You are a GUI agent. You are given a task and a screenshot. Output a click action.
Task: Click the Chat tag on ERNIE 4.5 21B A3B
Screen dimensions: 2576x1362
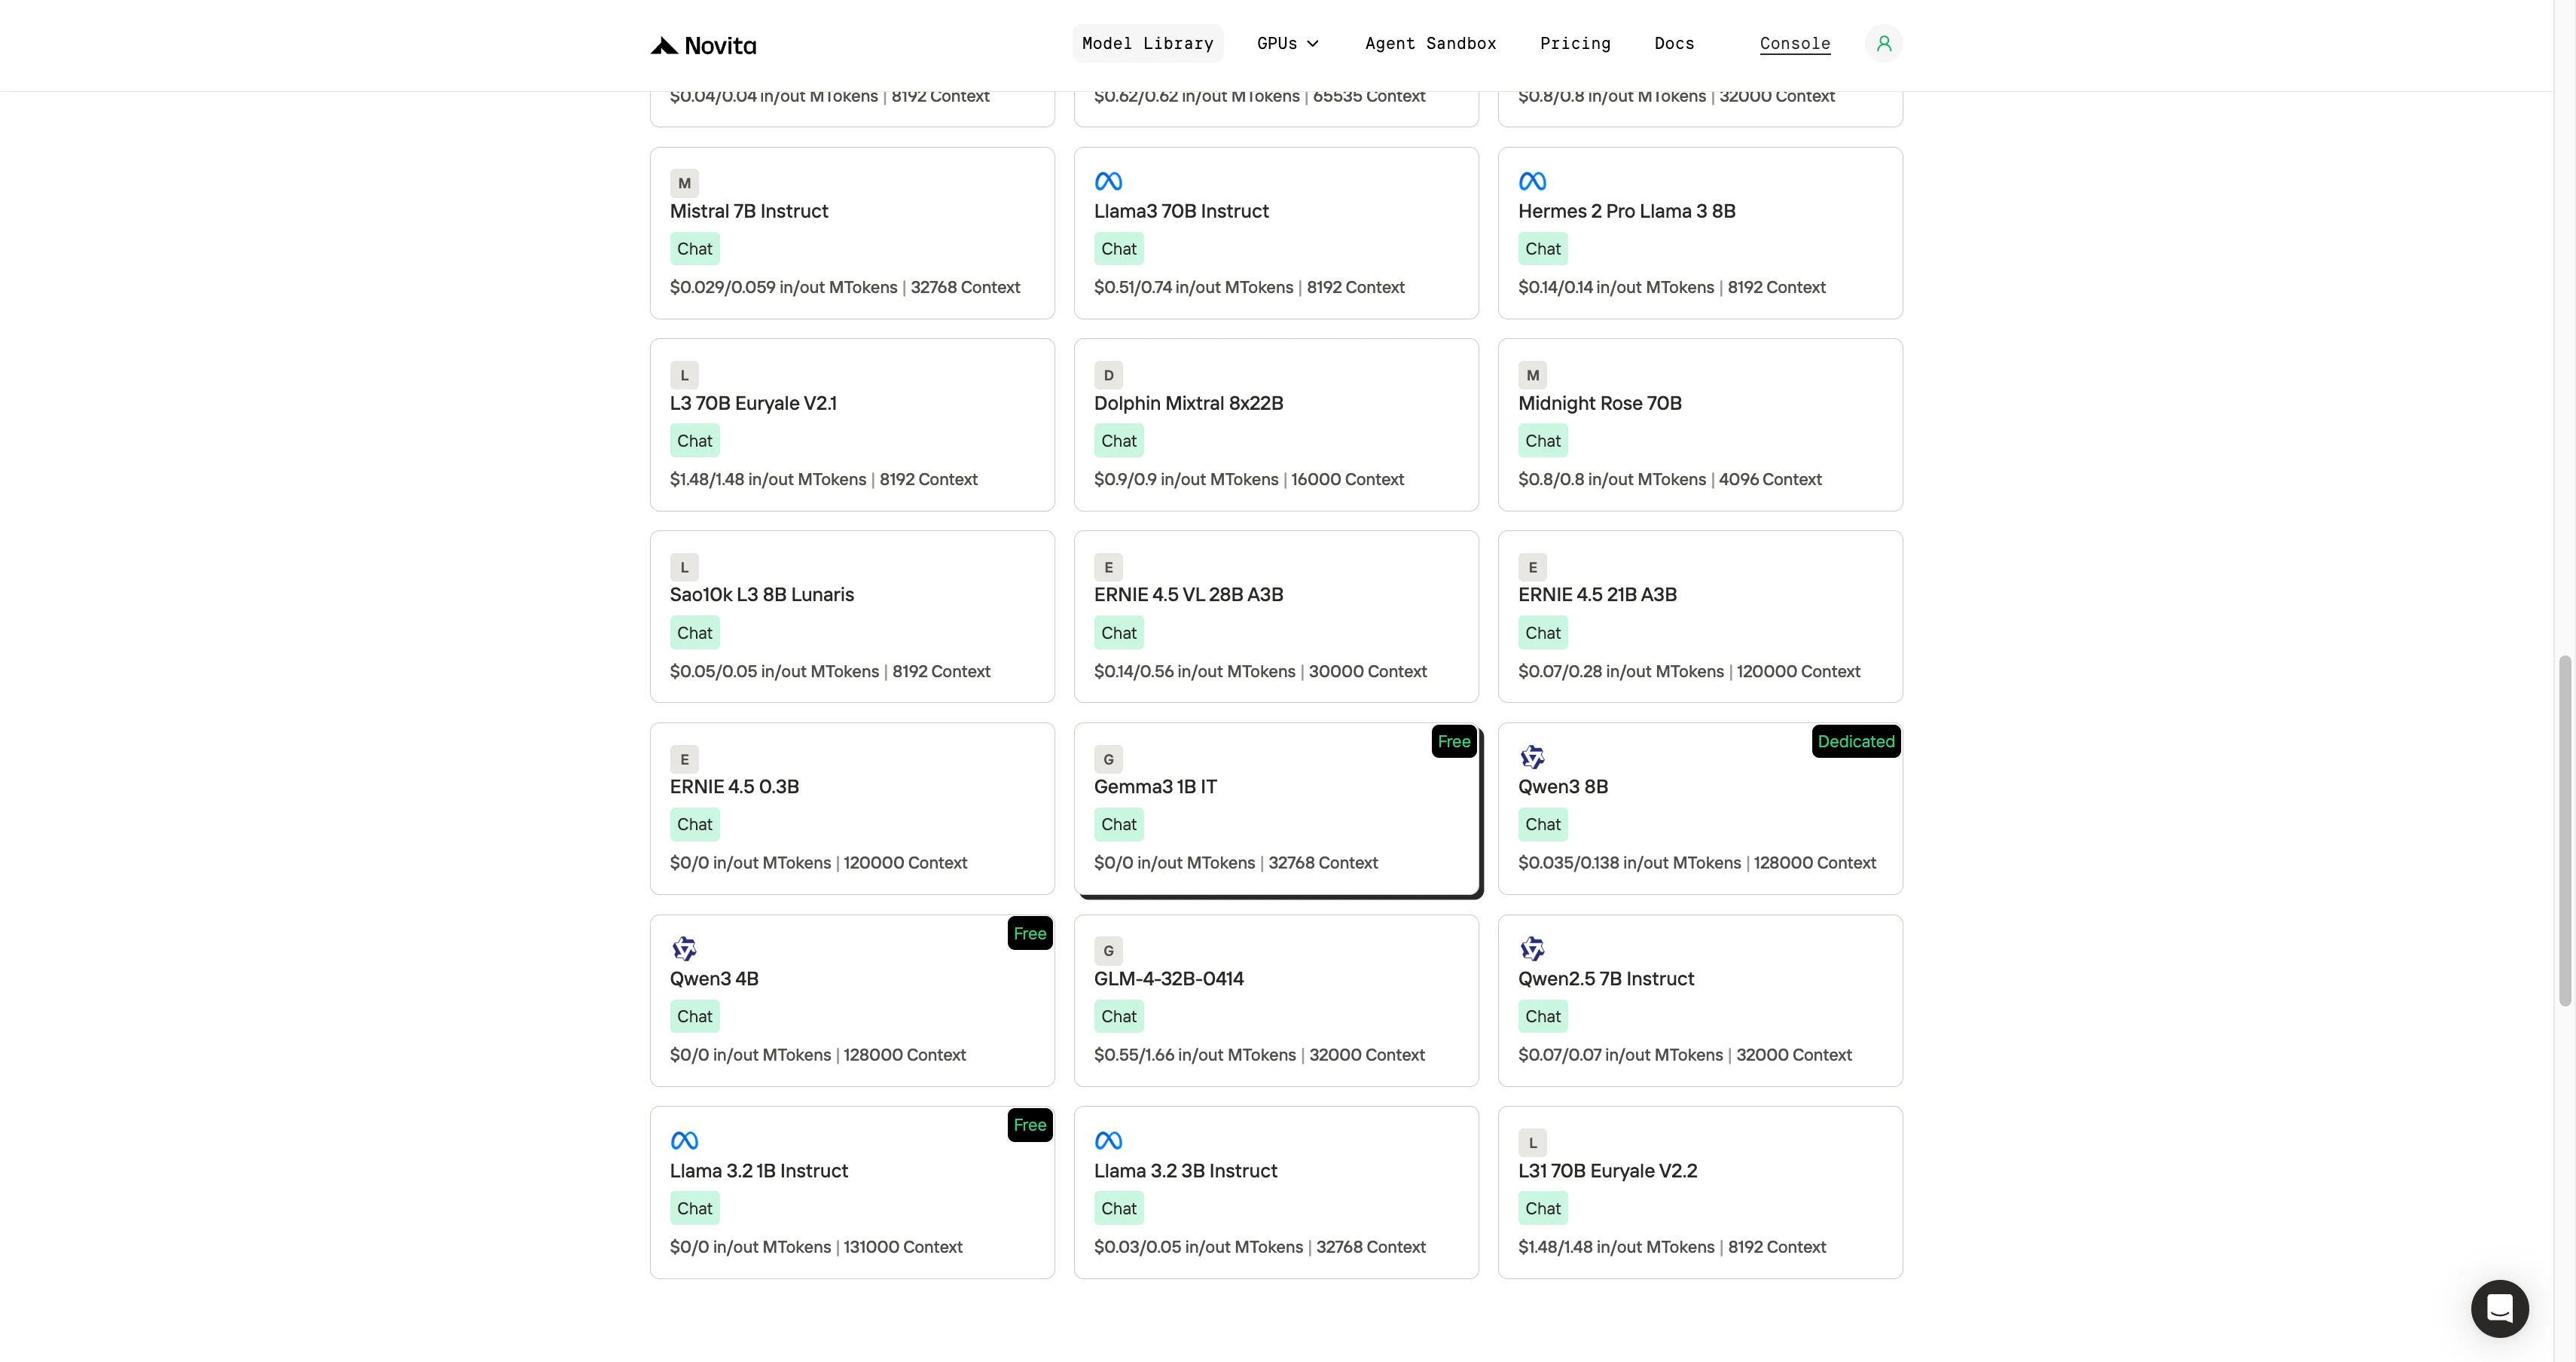(1542, 633)
